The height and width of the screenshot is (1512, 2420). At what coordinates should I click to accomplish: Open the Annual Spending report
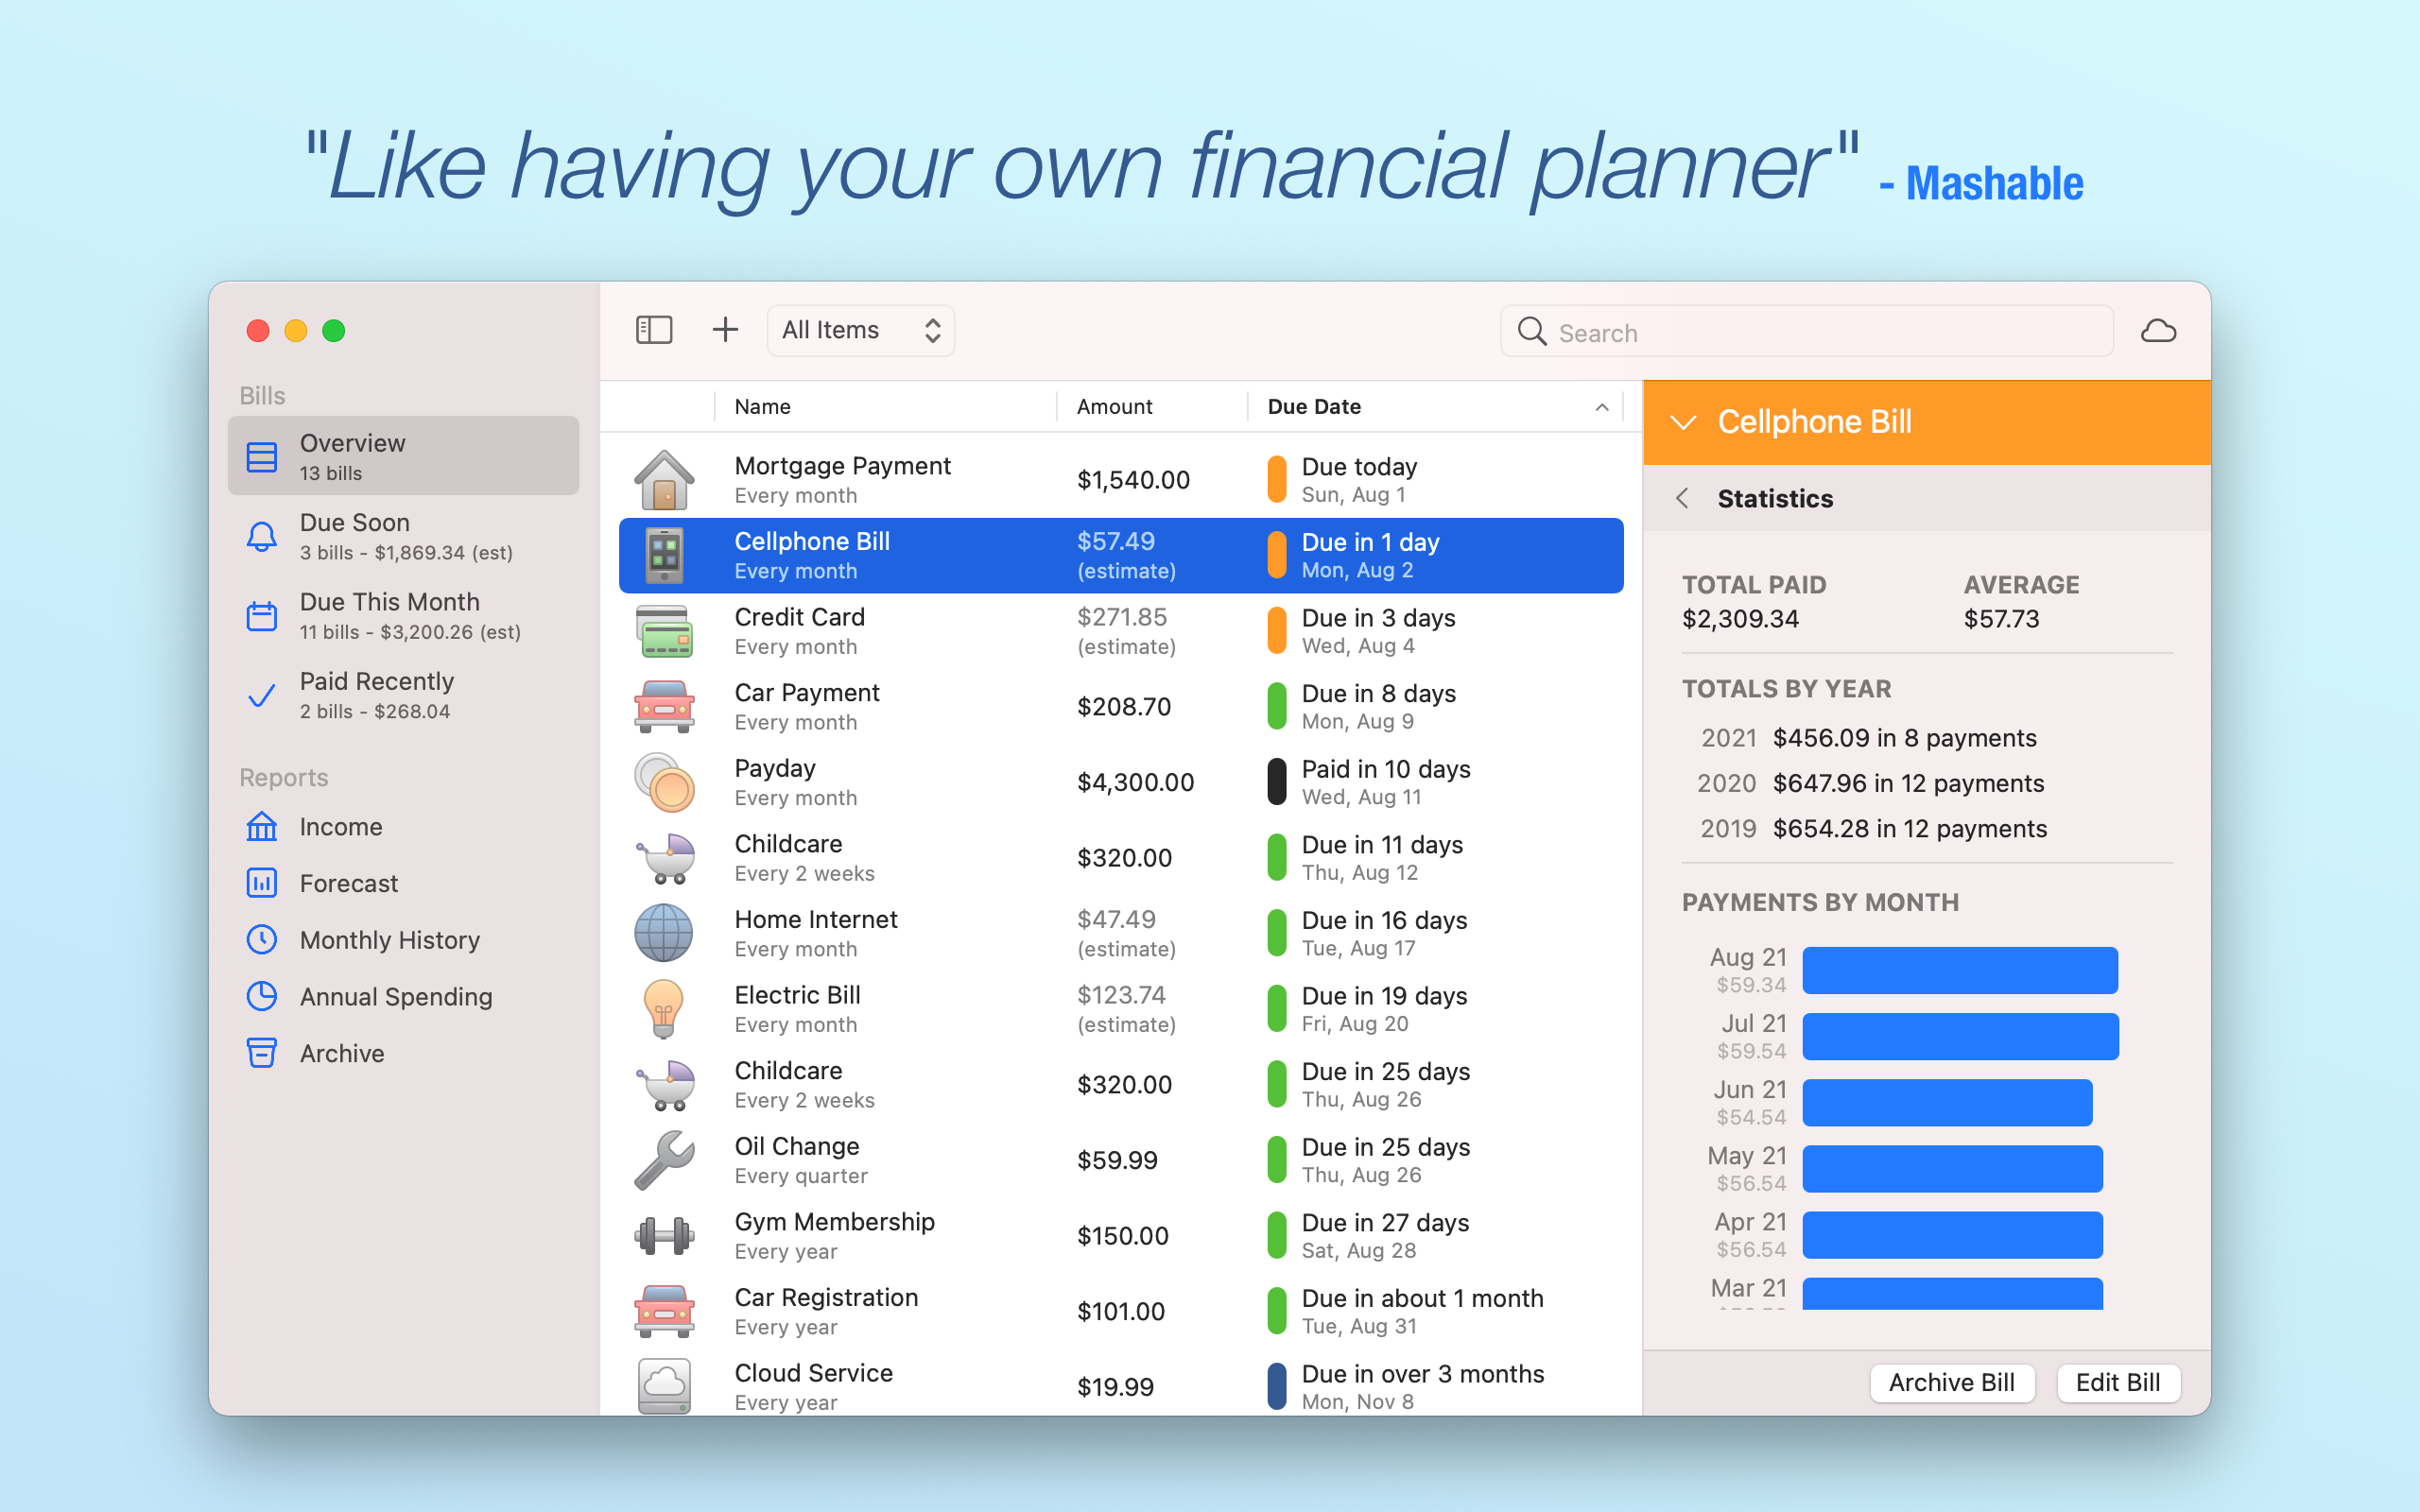coord(395,997)
